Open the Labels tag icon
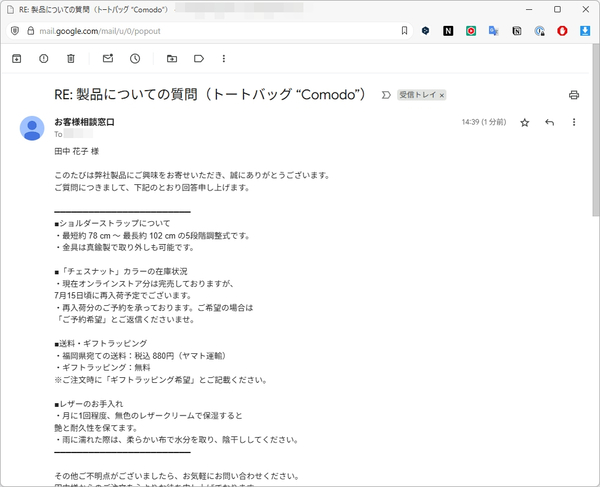Image resolution: width=600 pixels, height=487 pixels. [x=199, y=59]
